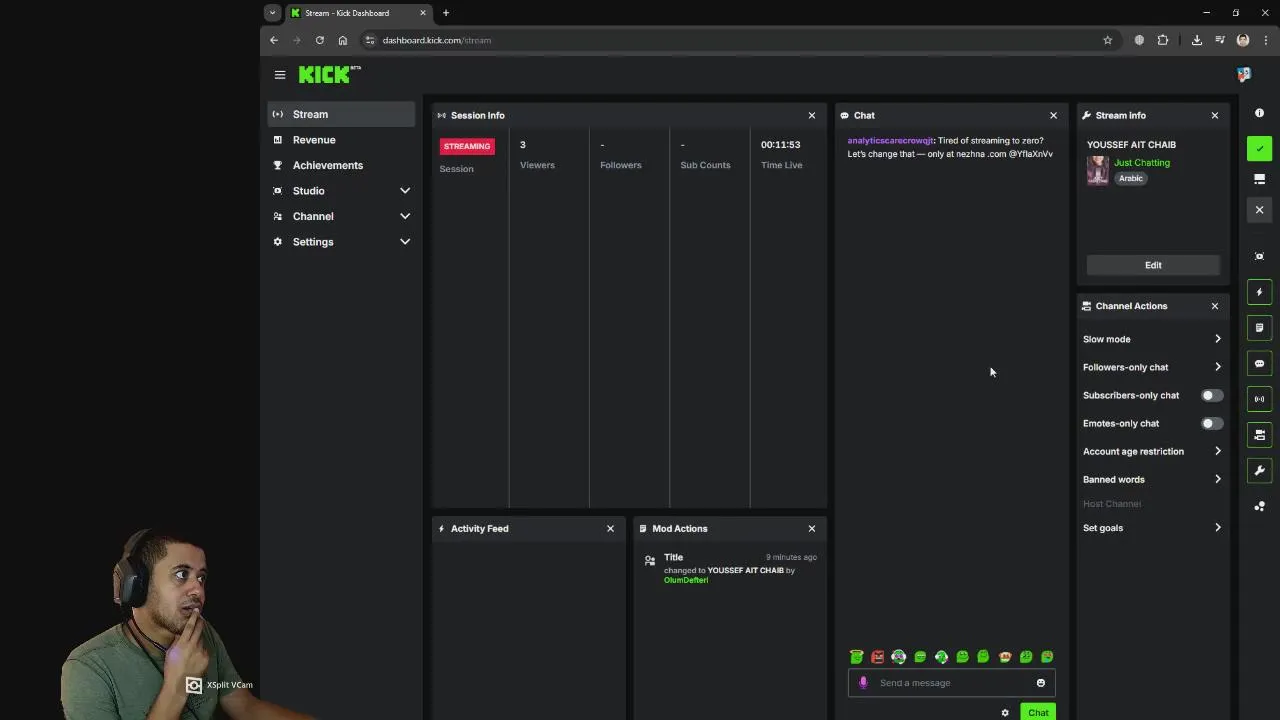Open Account age restriction options
This screenshot has width=1280, height=720.
(x=1152, y=451)
